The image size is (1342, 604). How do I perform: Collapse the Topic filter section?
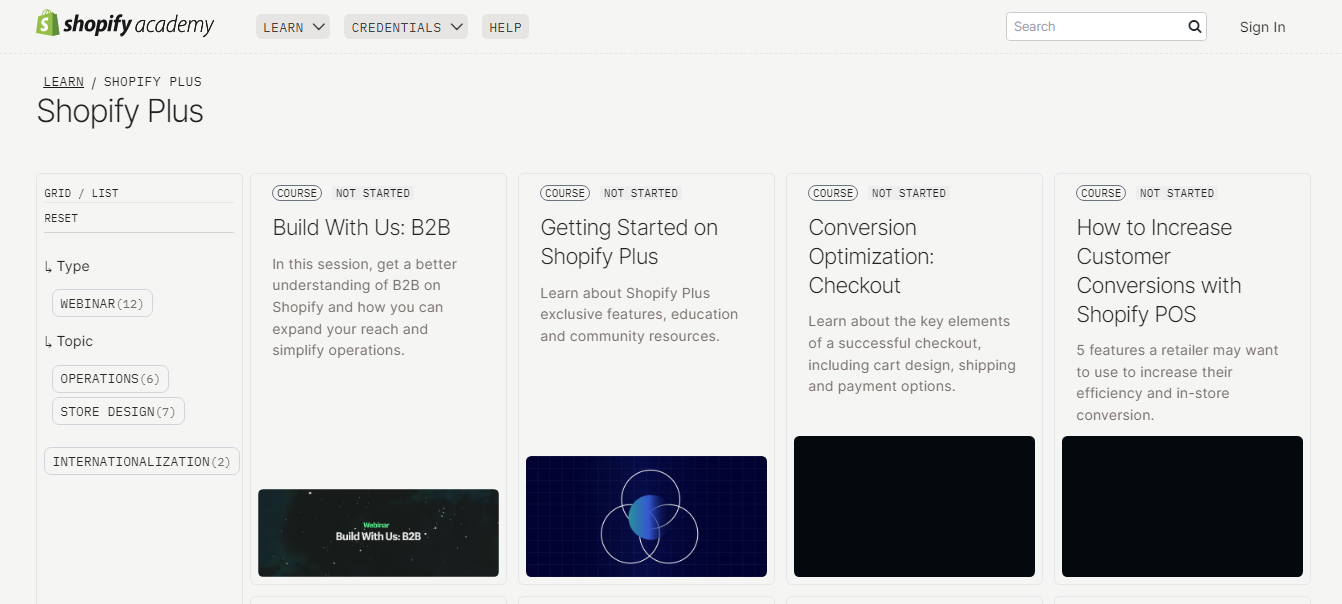(x=69, y=341)
